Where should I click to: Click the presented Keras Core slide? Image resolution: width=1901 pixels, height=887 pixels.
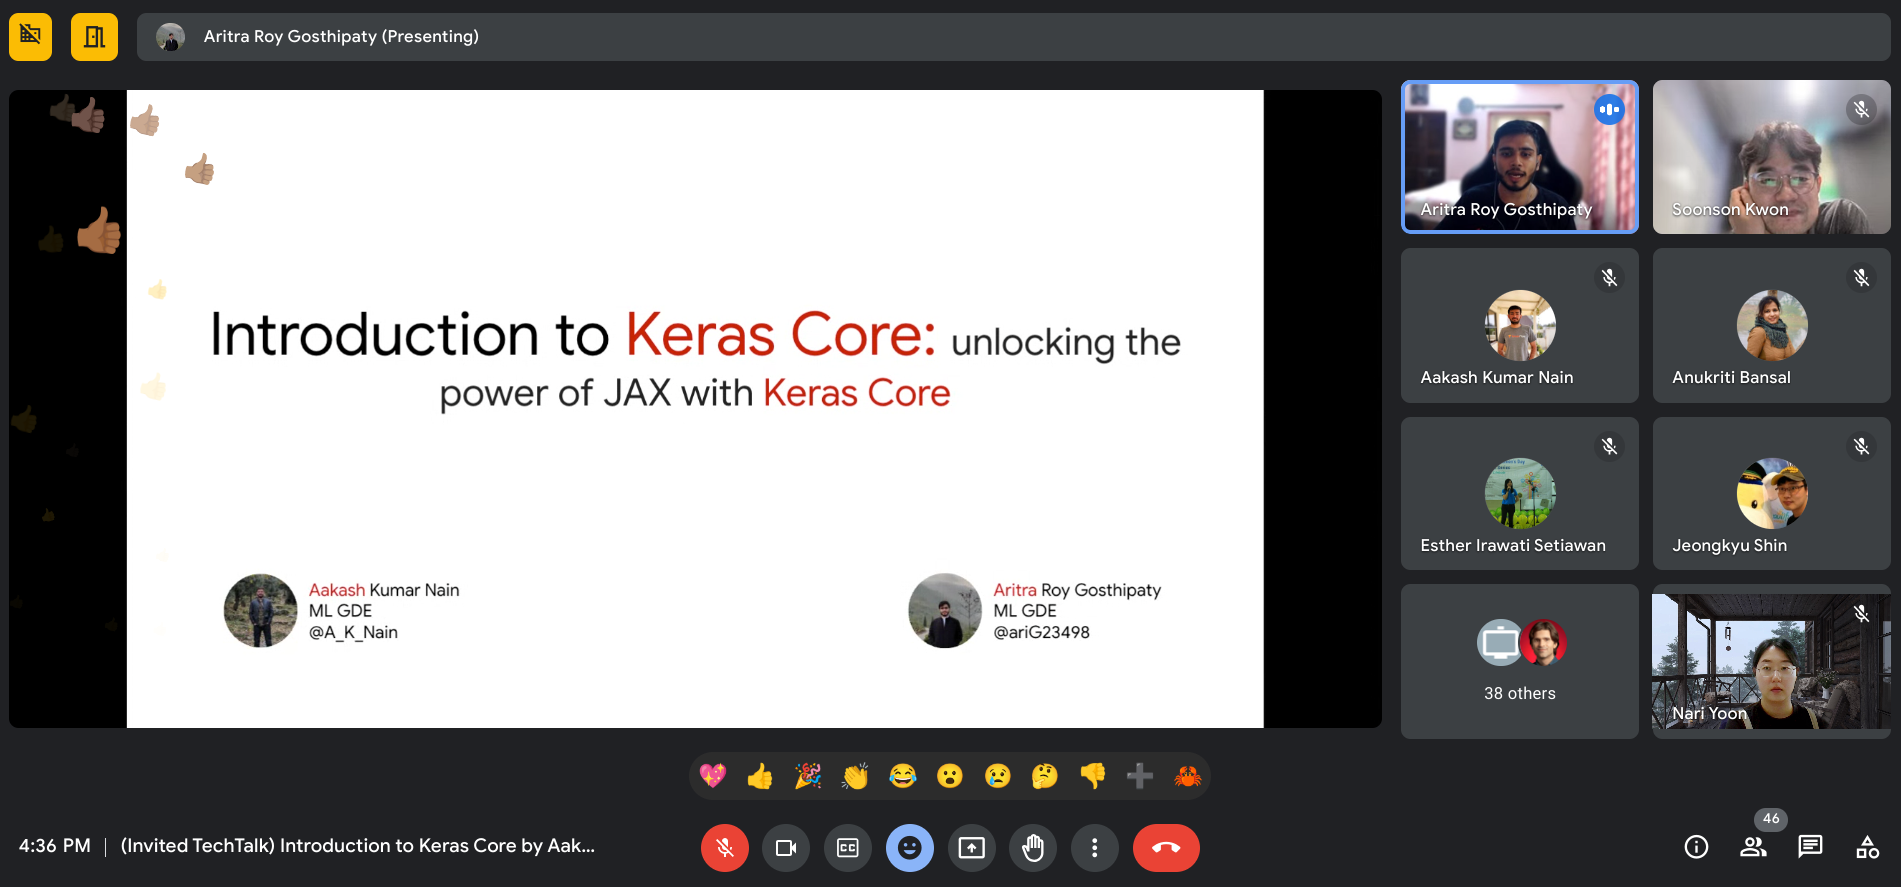point(695,409)
